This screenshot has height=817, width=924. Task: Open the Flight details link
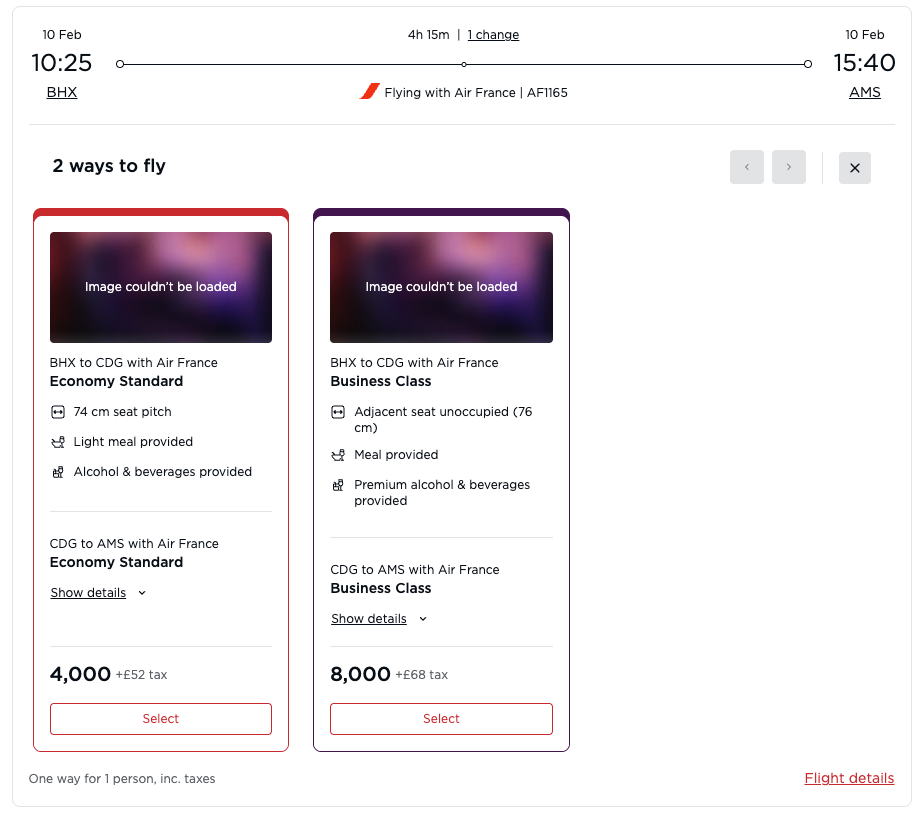(x=849, y=778)
